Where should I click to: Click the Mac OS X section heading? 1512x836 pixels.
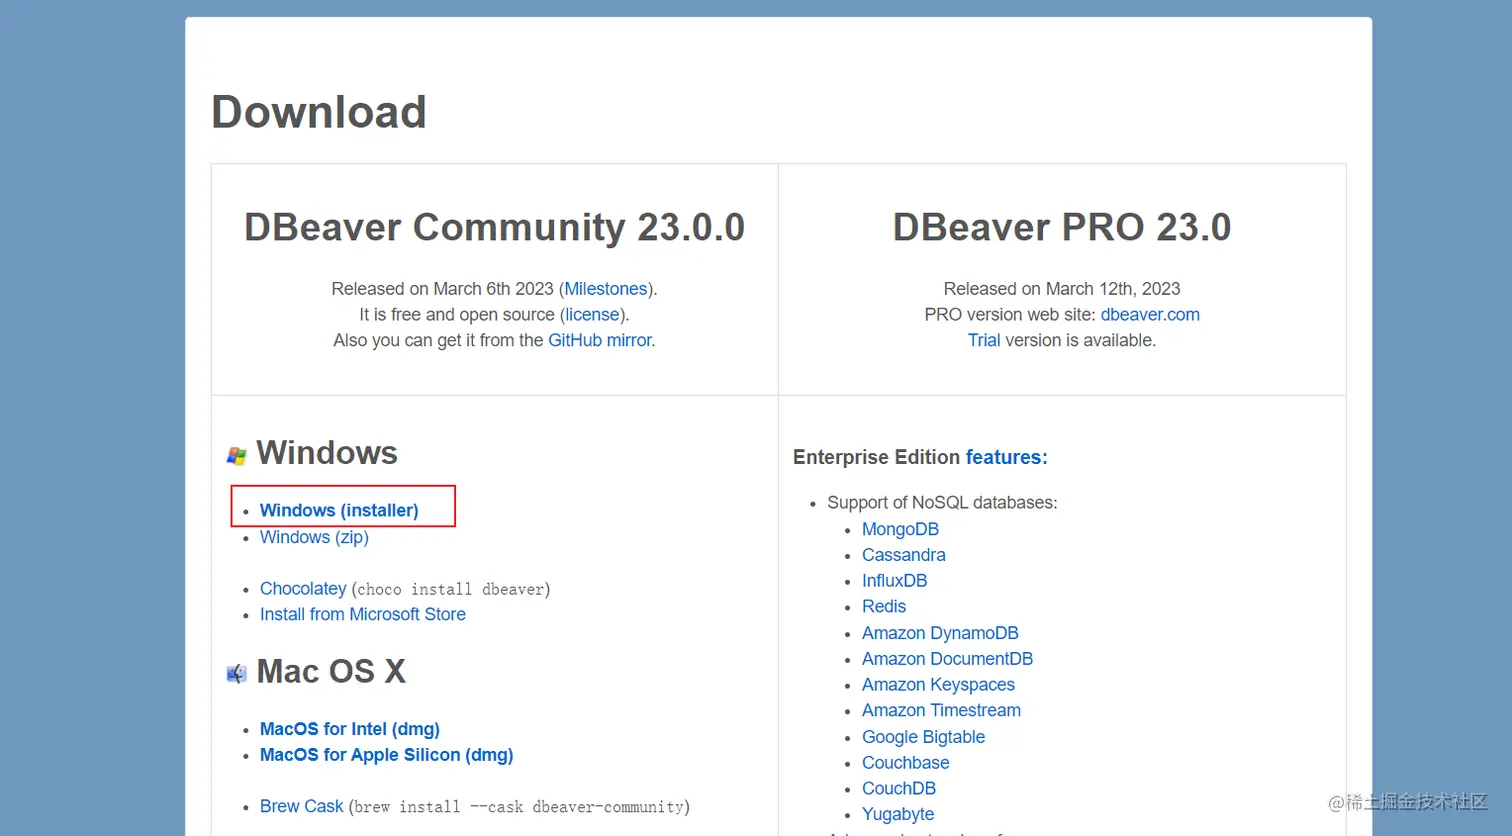coord(331,671)
